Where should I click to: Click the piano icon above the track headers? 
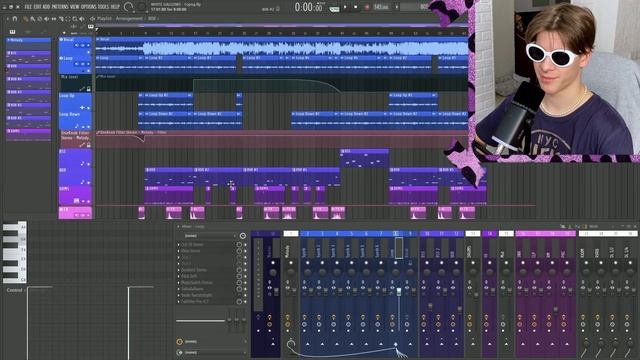coord(91,27)
